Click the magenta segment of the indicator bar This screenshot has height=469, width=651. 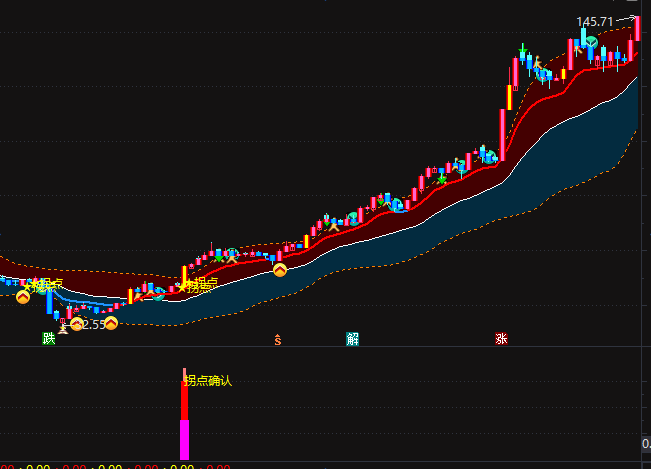184,440
